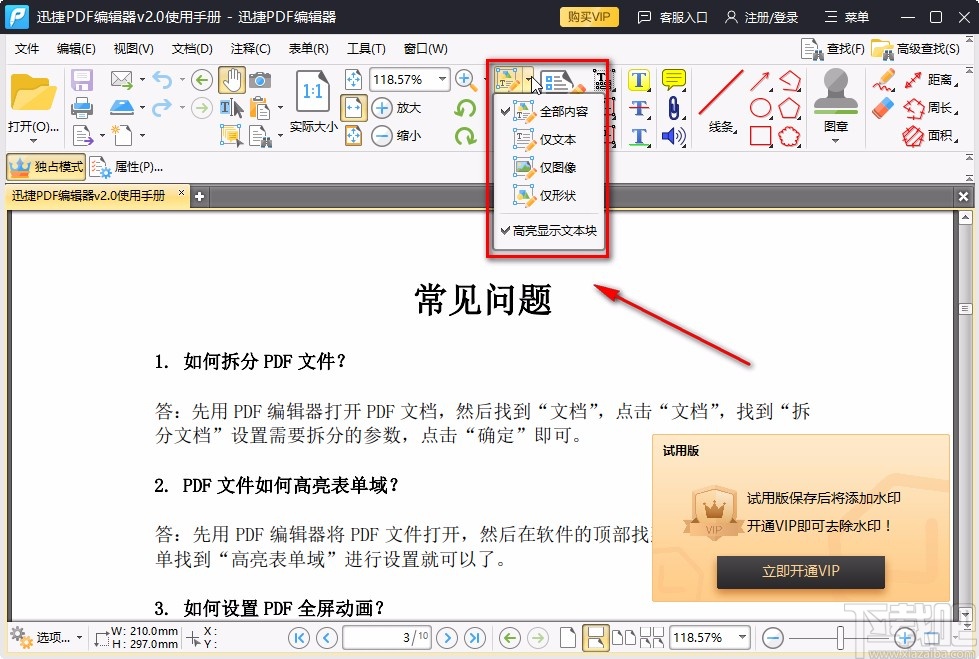Viewport: 979px width, 659px height.
Task: Click the paperclip attachment annotation tool
Action: pyautogui.click(x=674, y=108)
